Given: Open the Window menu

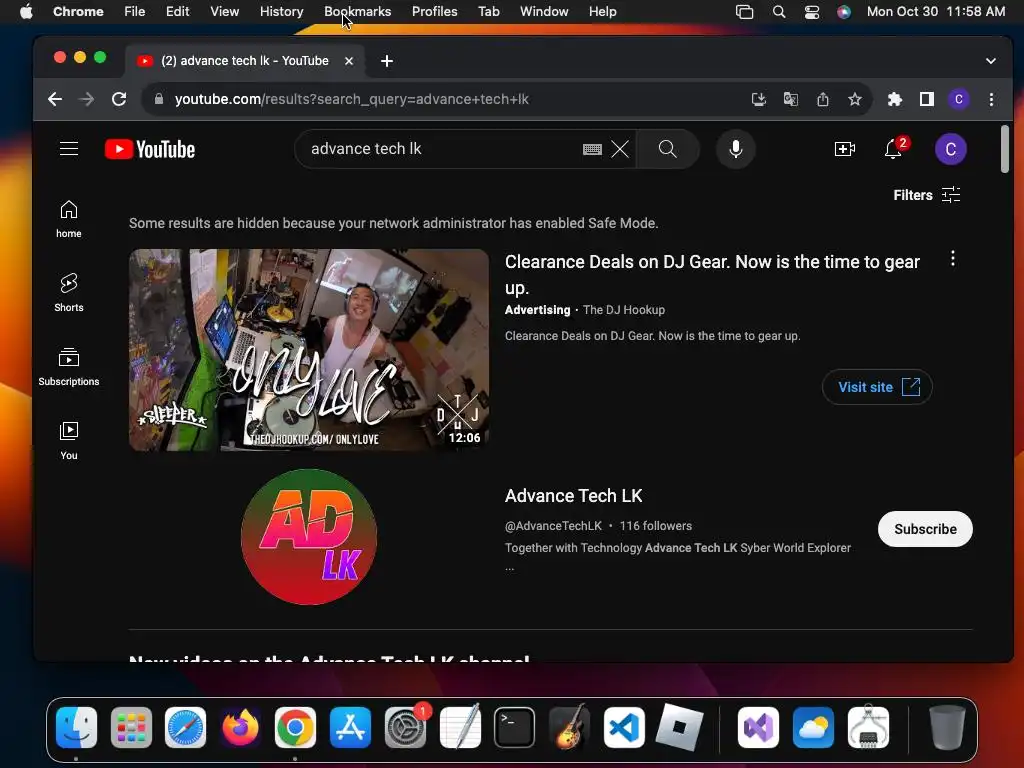Looking at the screenshot, I should click(x=544, y=12).
